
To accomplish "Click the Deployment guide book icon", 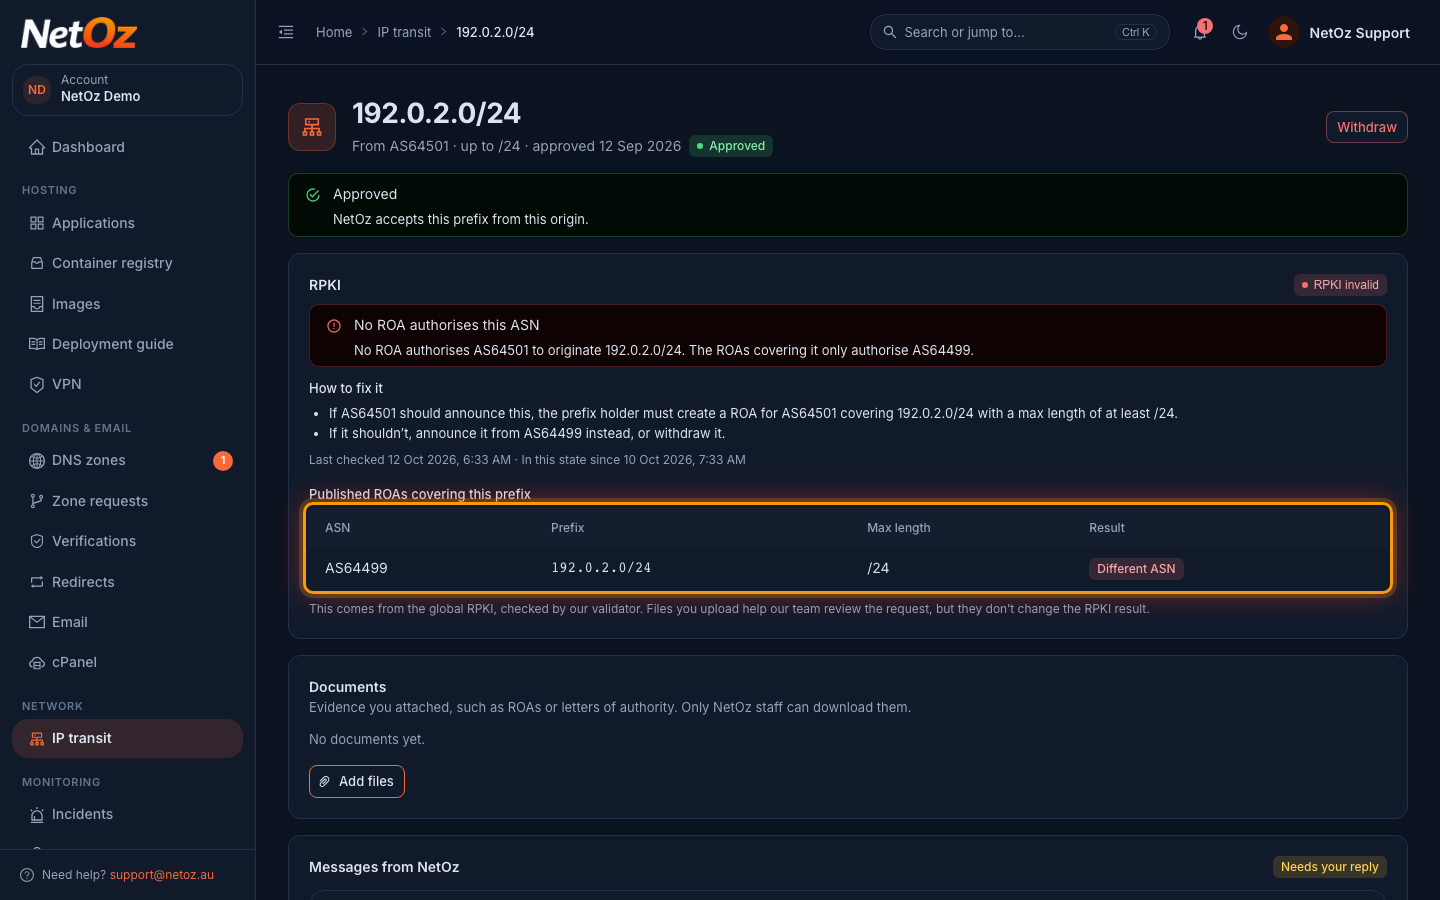I will pyautogui.click(x=37, y=344).
